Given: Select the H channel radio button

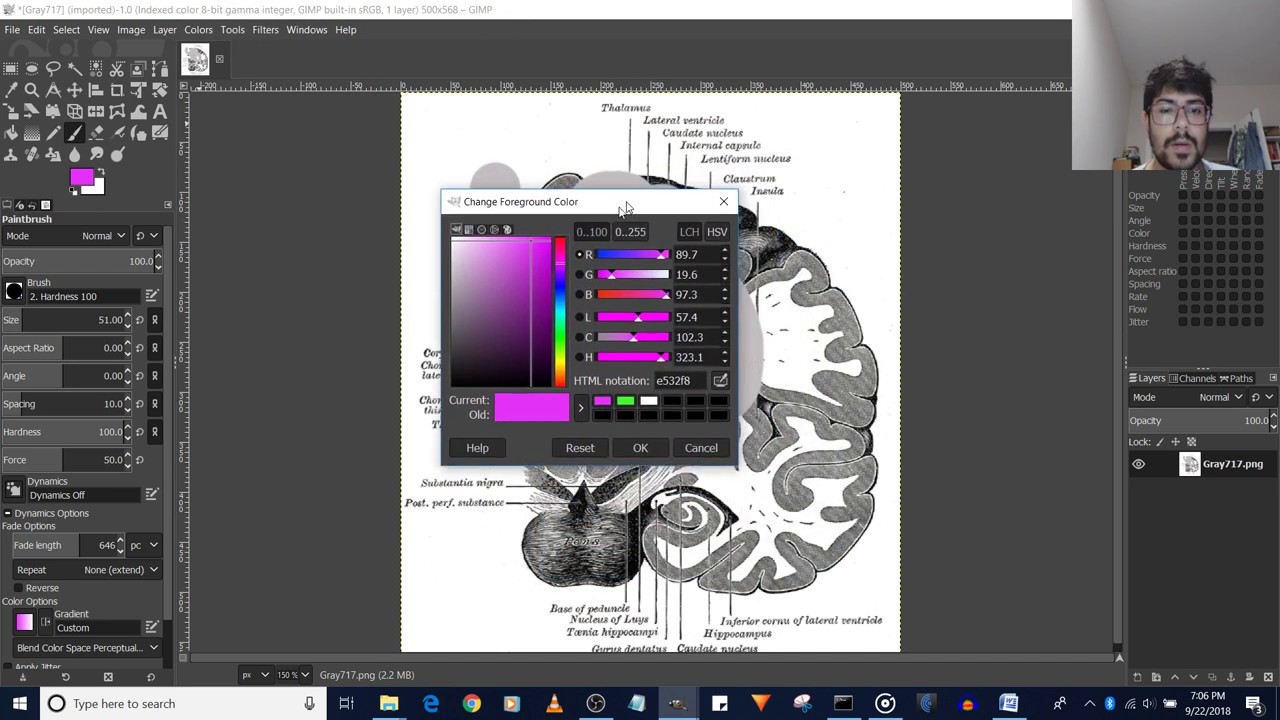Looking at the screenshot, I should [x=578, y=357].
